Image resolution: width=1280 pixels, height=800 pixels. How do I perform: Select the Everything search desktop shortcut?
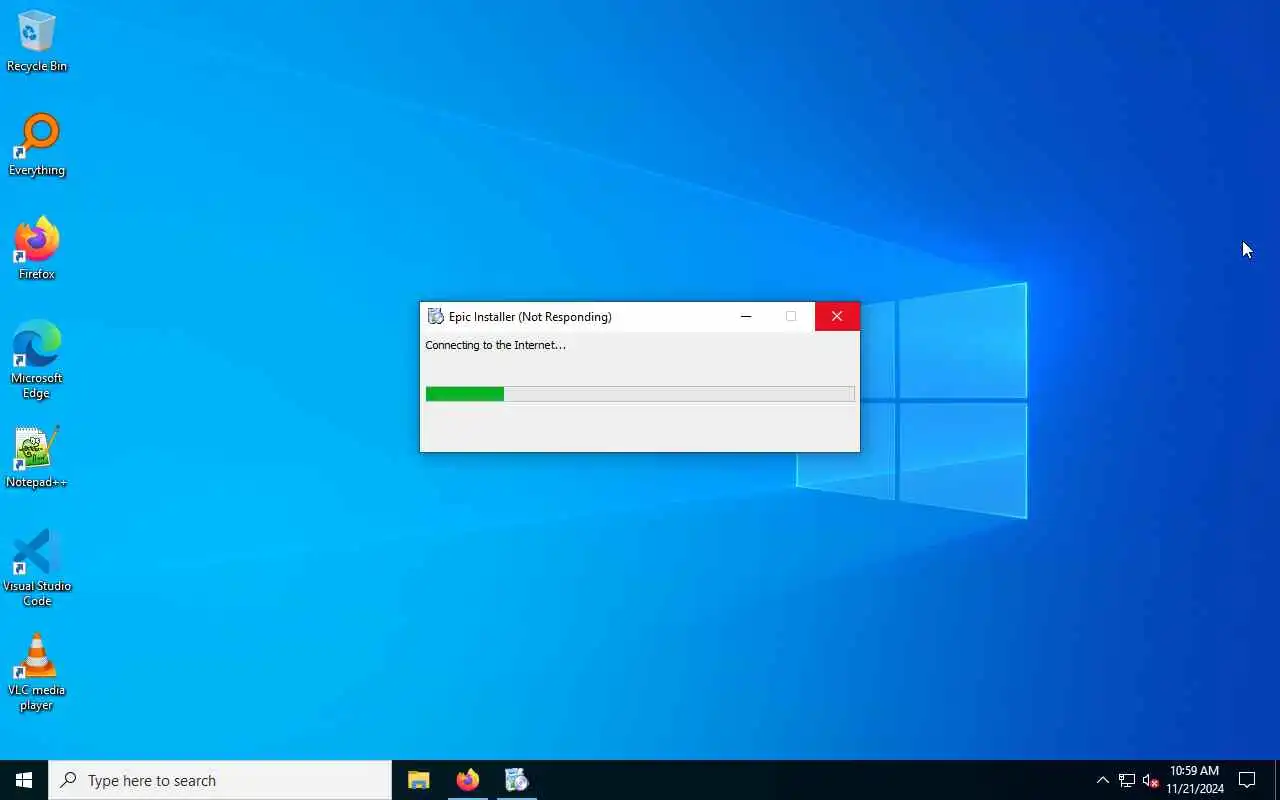click(37, 146)
